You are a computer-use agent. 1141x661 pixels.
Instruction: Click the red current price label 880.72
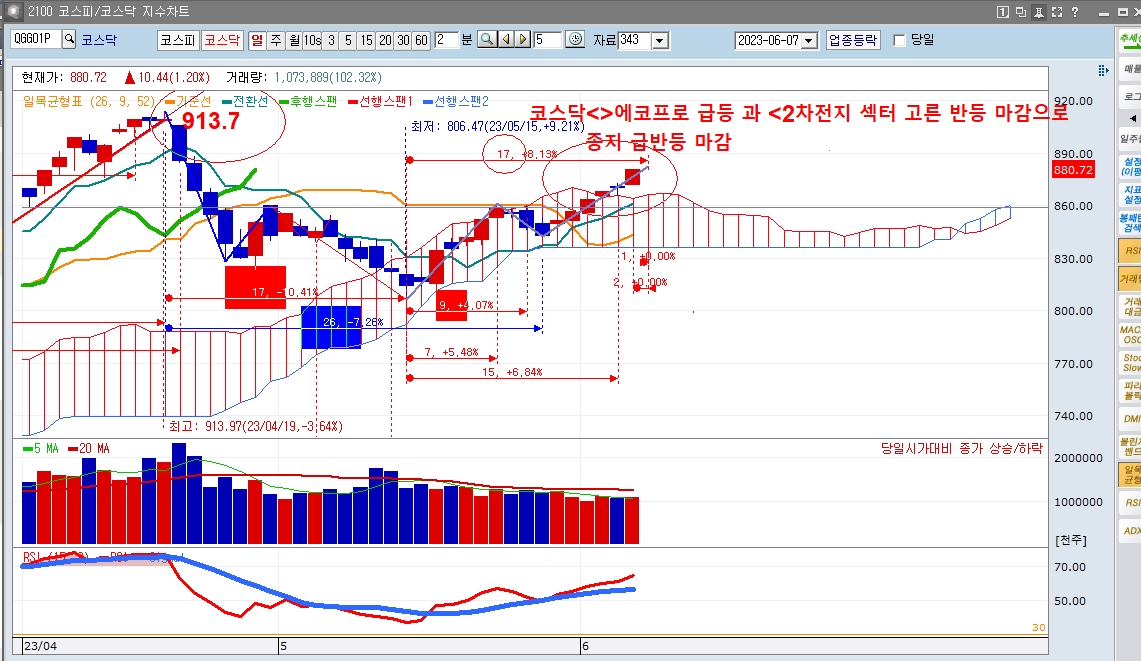tap(1073, 170)
